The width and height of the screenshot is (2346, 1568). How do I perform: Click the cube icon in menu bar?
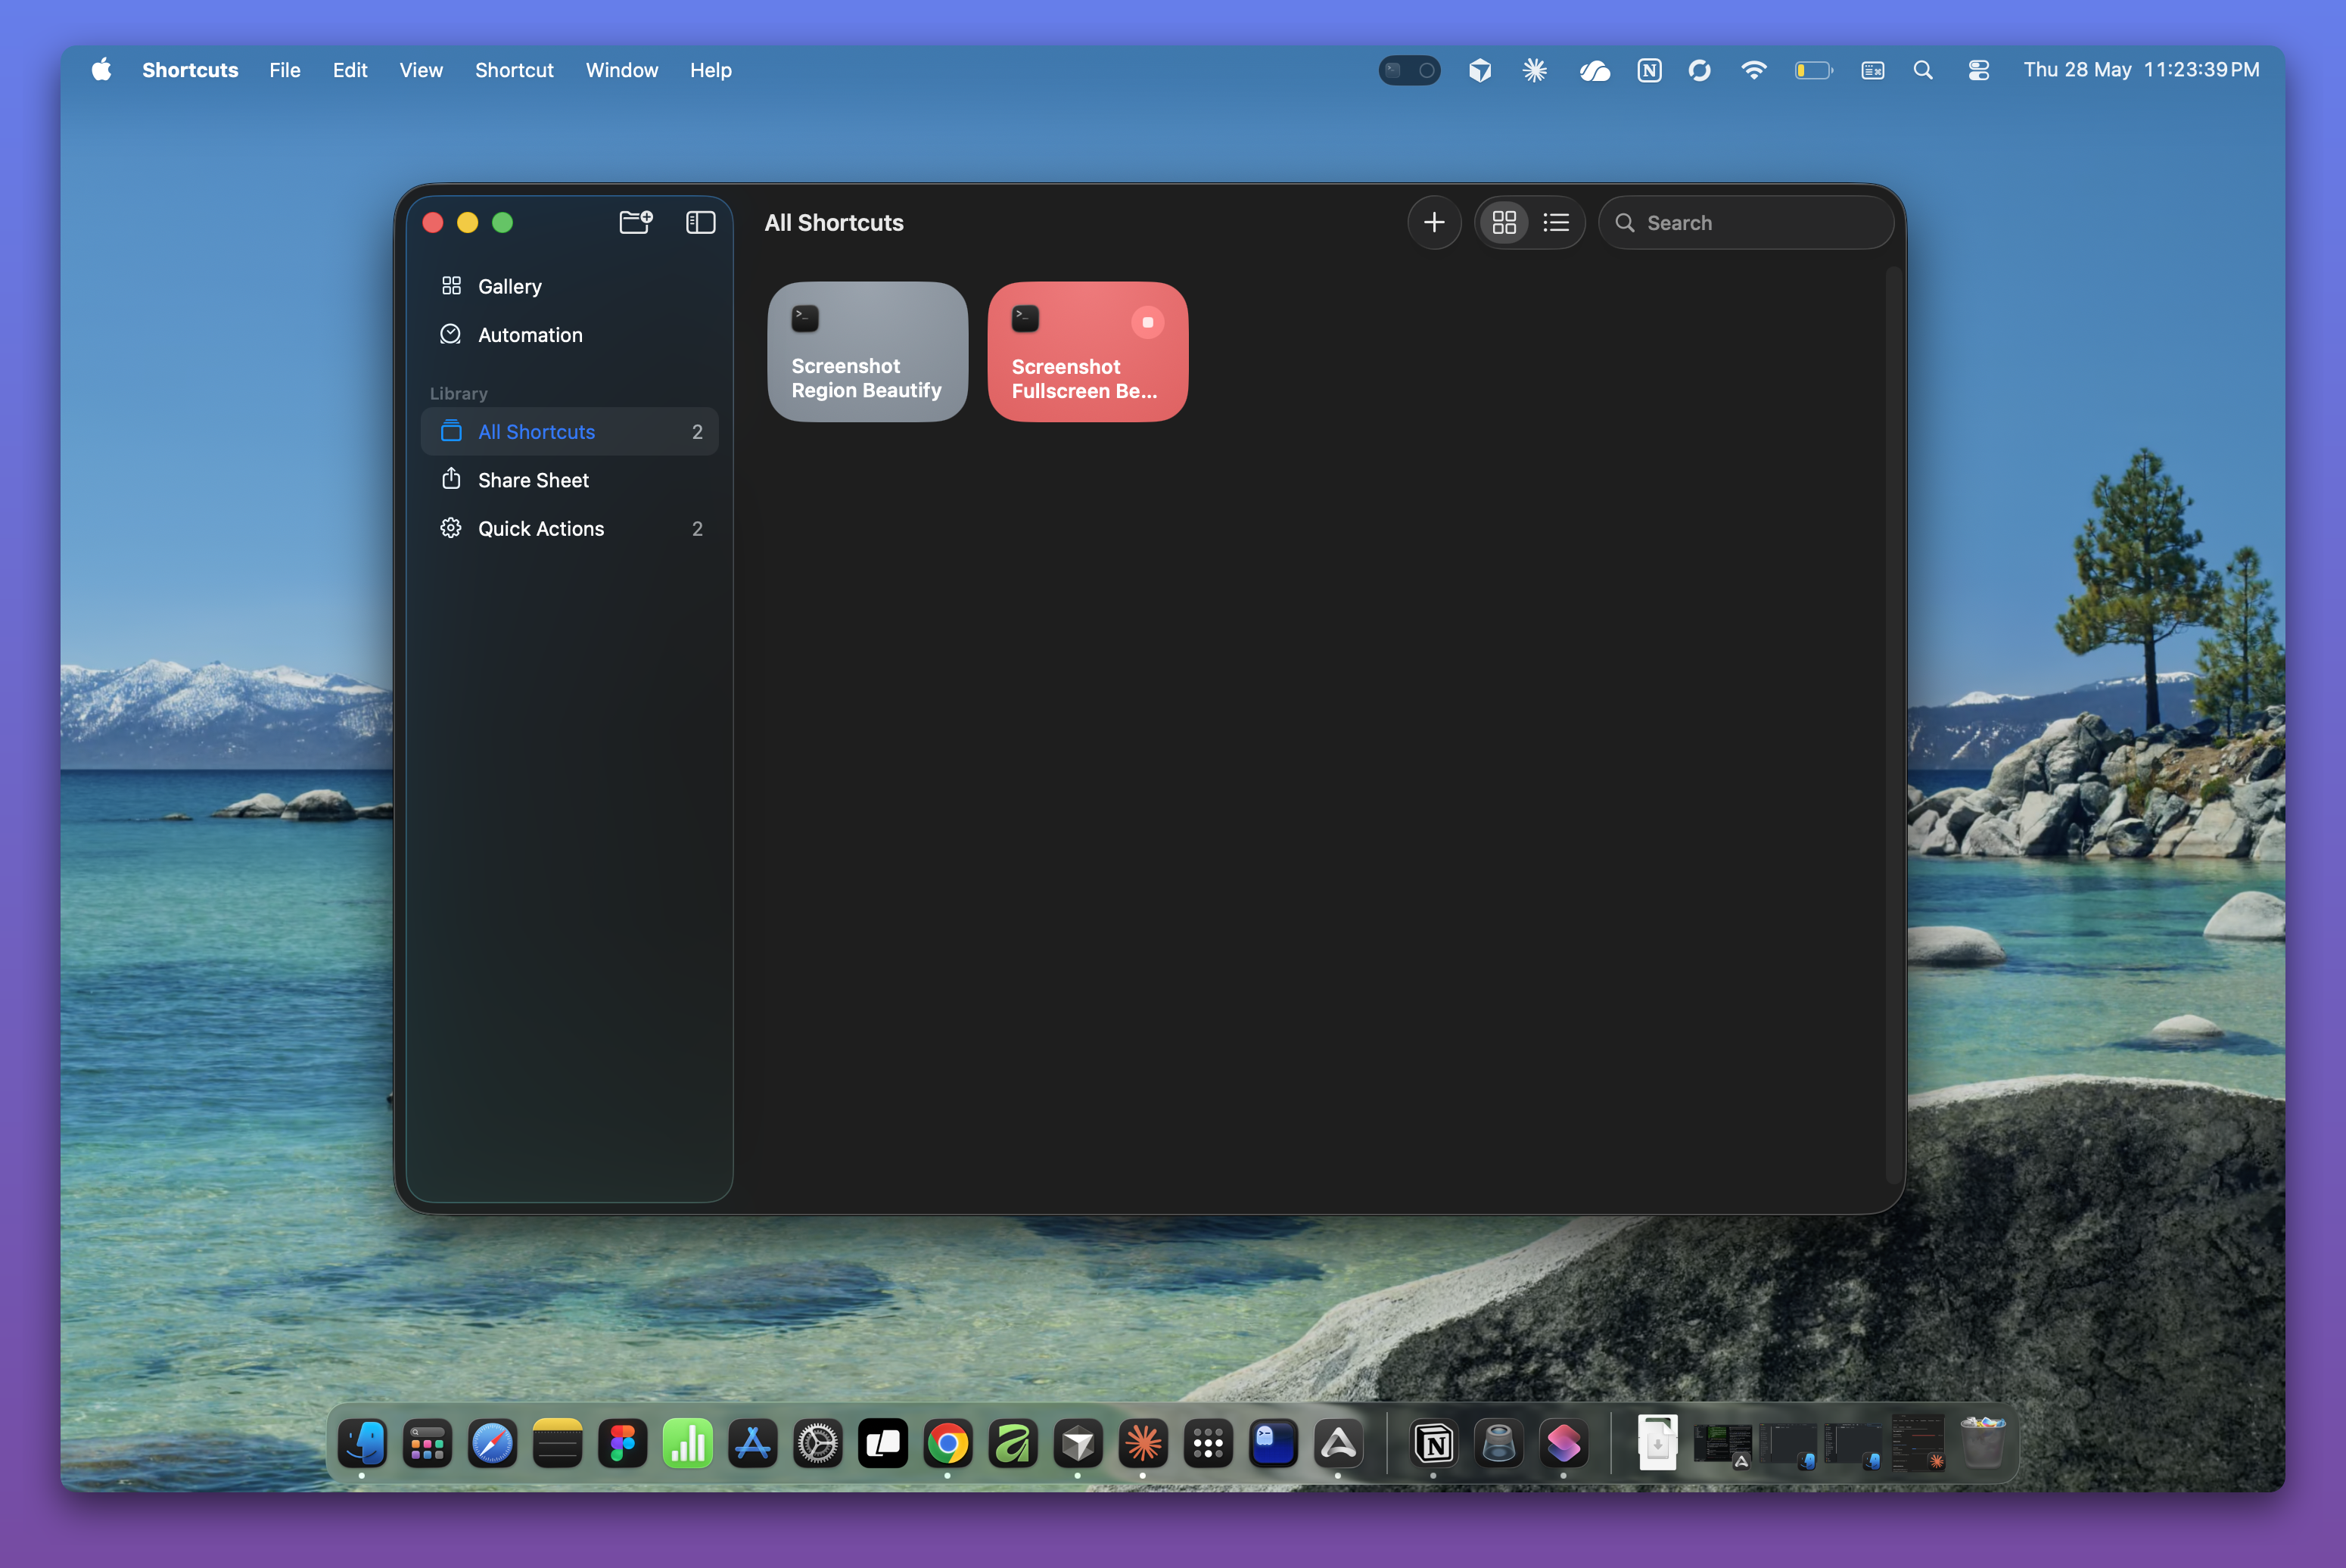[1480, 70]
